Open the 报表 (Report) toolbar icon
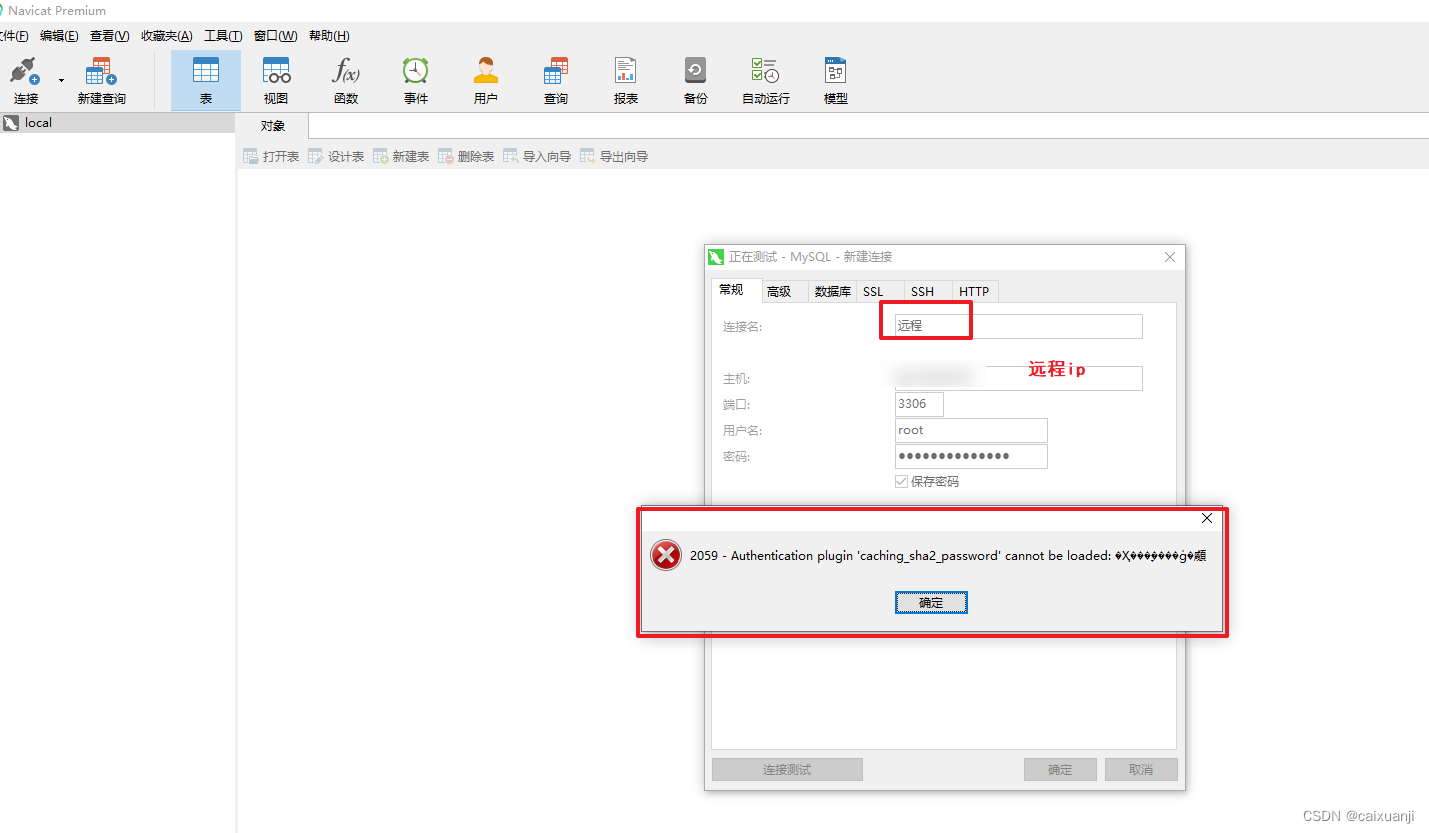Image resolution: width=1429 pixels, height=833 pixels. click(626, 72)
